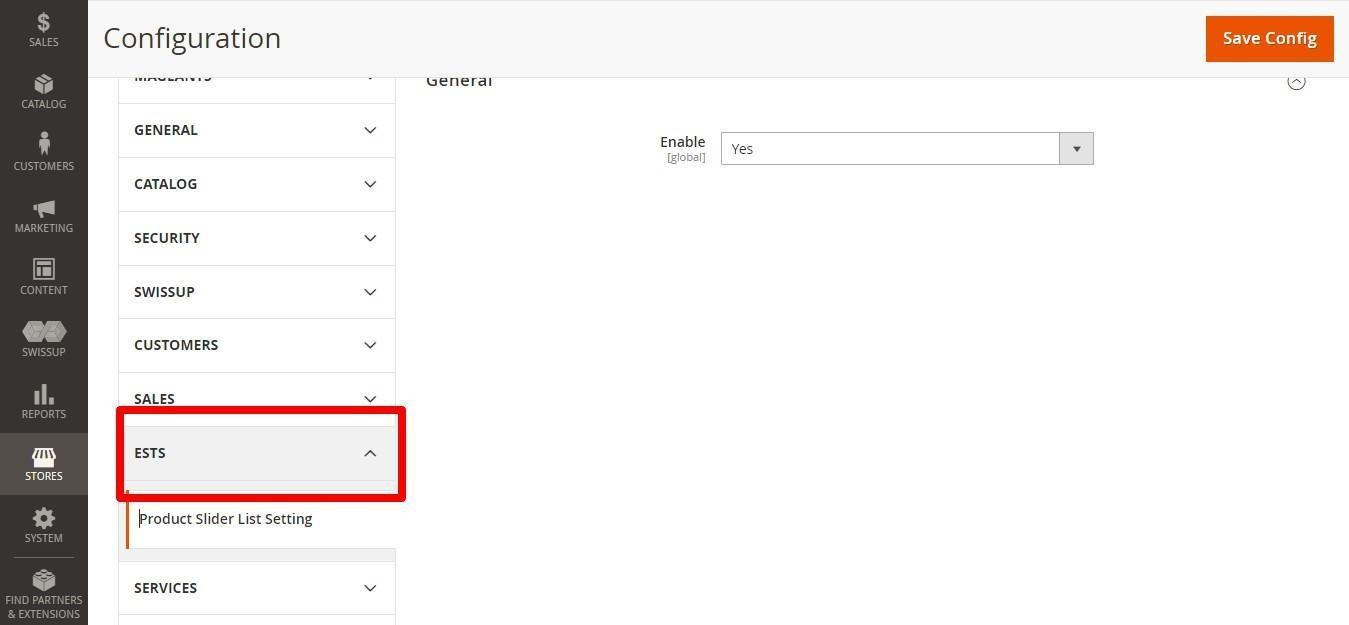
Task: Open the Marketing megaphone icon menu
Action: click(43, 215)
